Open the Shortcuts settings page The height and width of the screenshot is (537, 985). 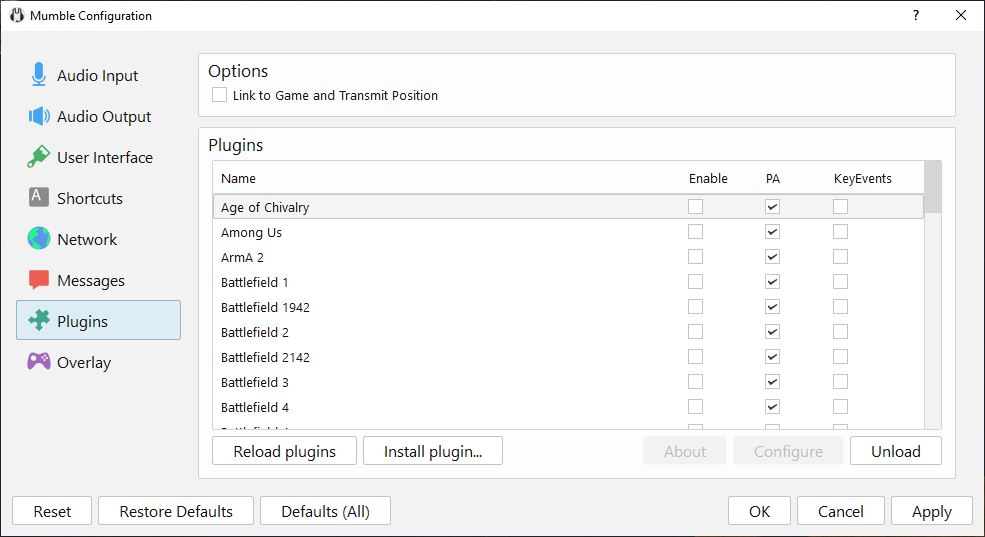(x=98, y=198)
